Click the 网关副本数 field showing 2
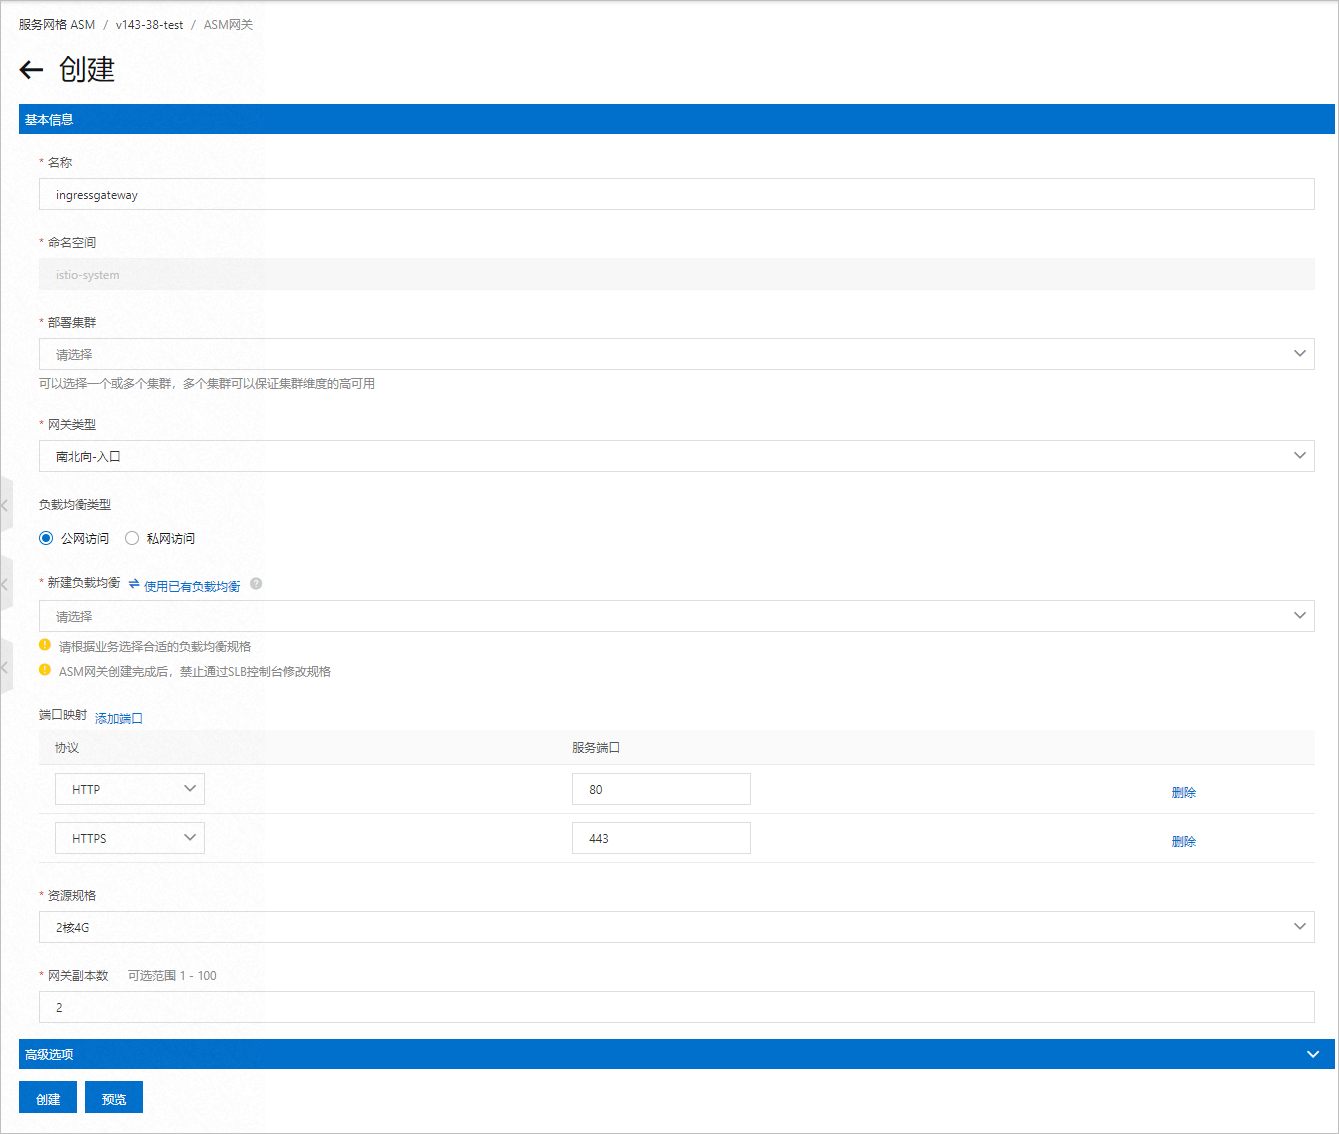This screenshot has height=1134, width=1339. (x=676, y=1007)
